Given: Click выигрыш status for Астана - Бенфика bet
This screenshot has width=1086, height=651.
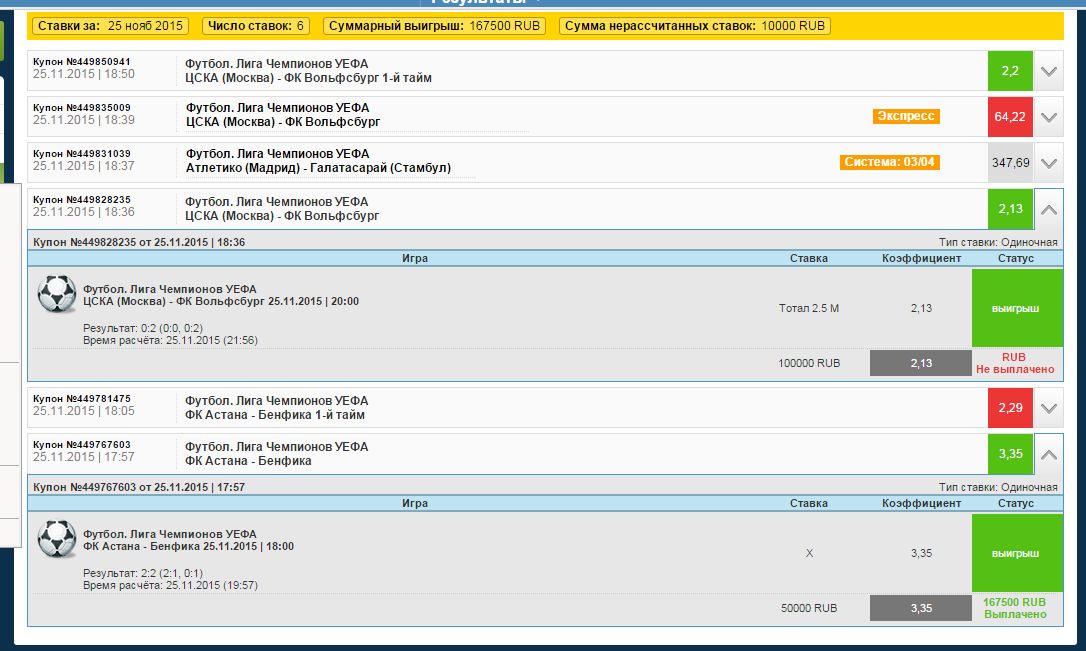Looking at the screenshot, I should (x=1017, y=553).
